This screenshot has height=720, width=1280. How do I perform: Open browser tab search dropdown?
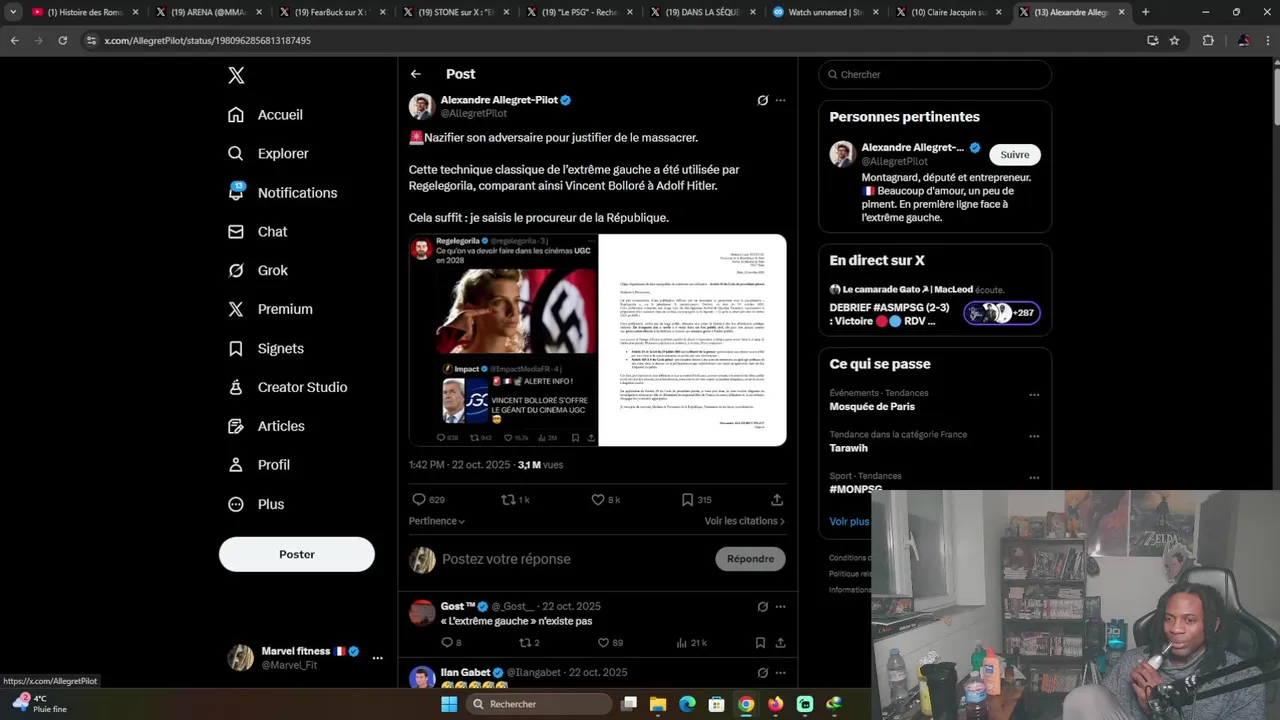point(13,12)
